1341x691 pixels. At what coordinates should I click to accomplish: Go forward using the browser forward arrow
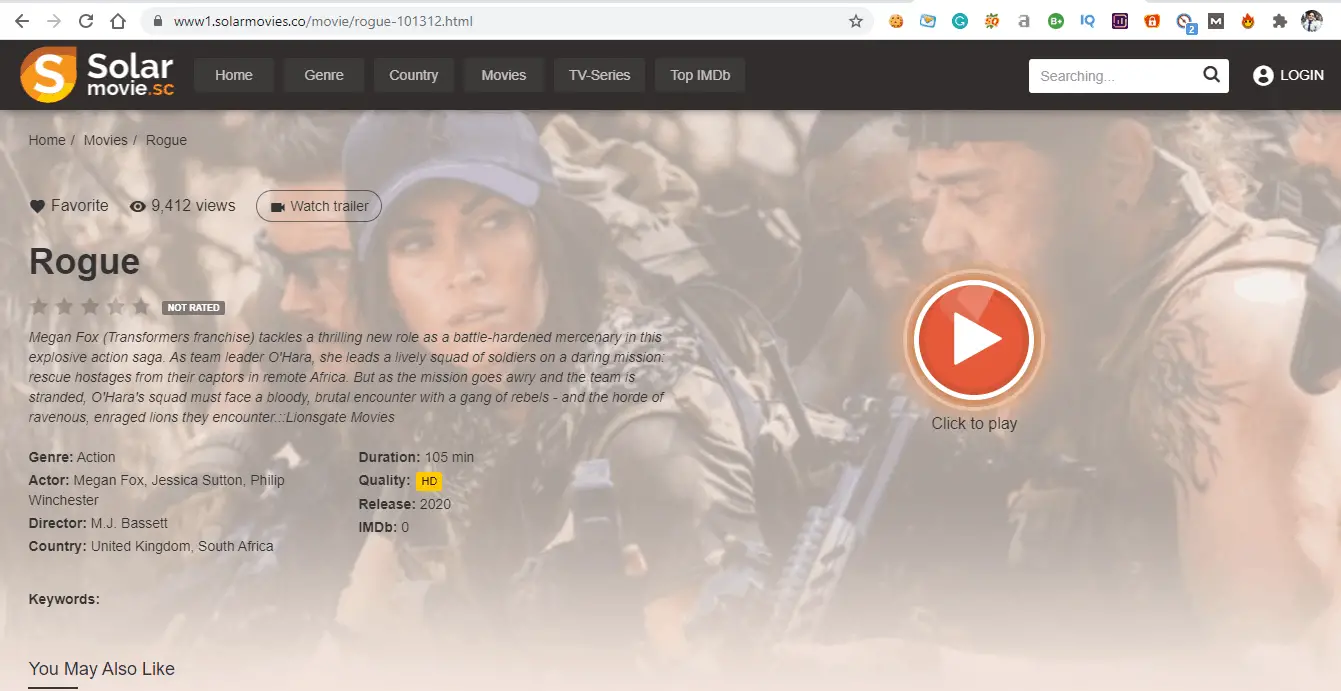pos(54,21)
